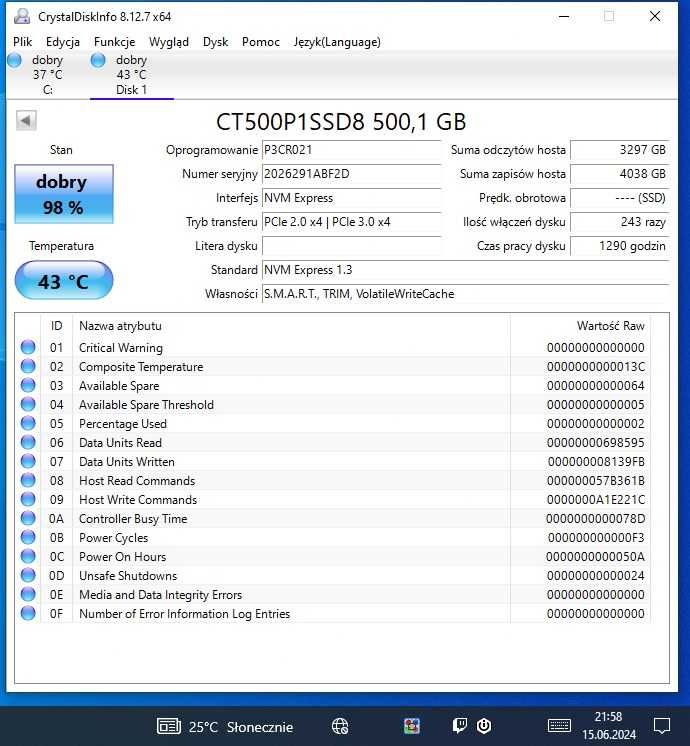This screenshot has width=690, height=746.
Task: Click the status dot of Host Read Commands
Action: coord(28,481)
